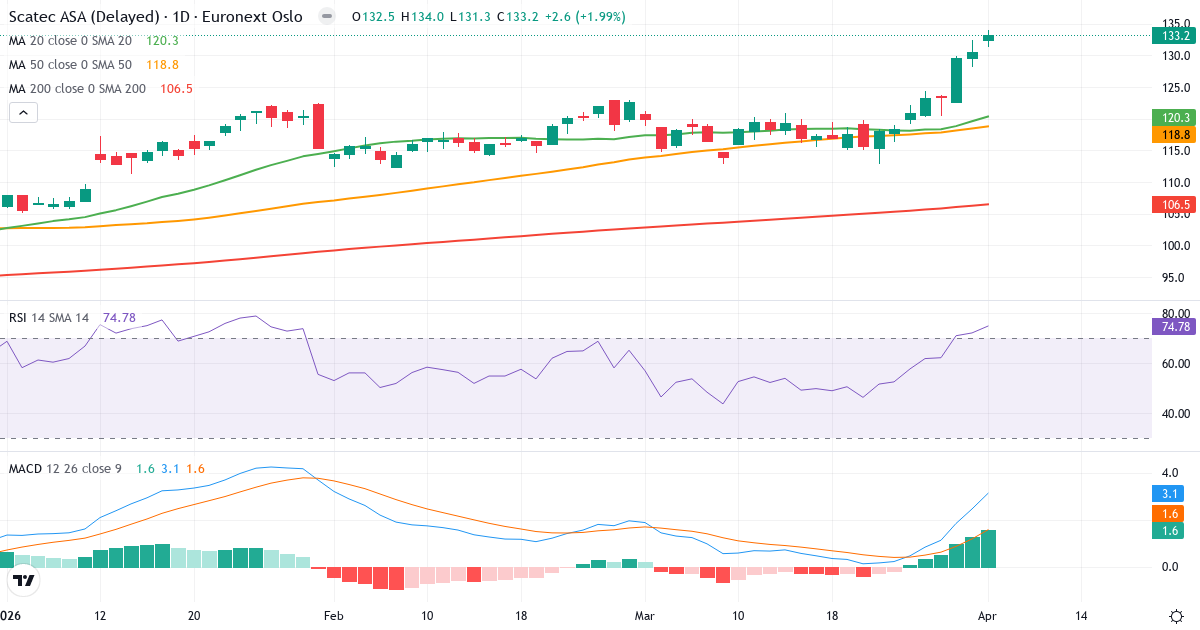Click the green 120.3 MA price tag
The height and width of the screenshot is (630, 1200).
click(x=1175, y=118)
